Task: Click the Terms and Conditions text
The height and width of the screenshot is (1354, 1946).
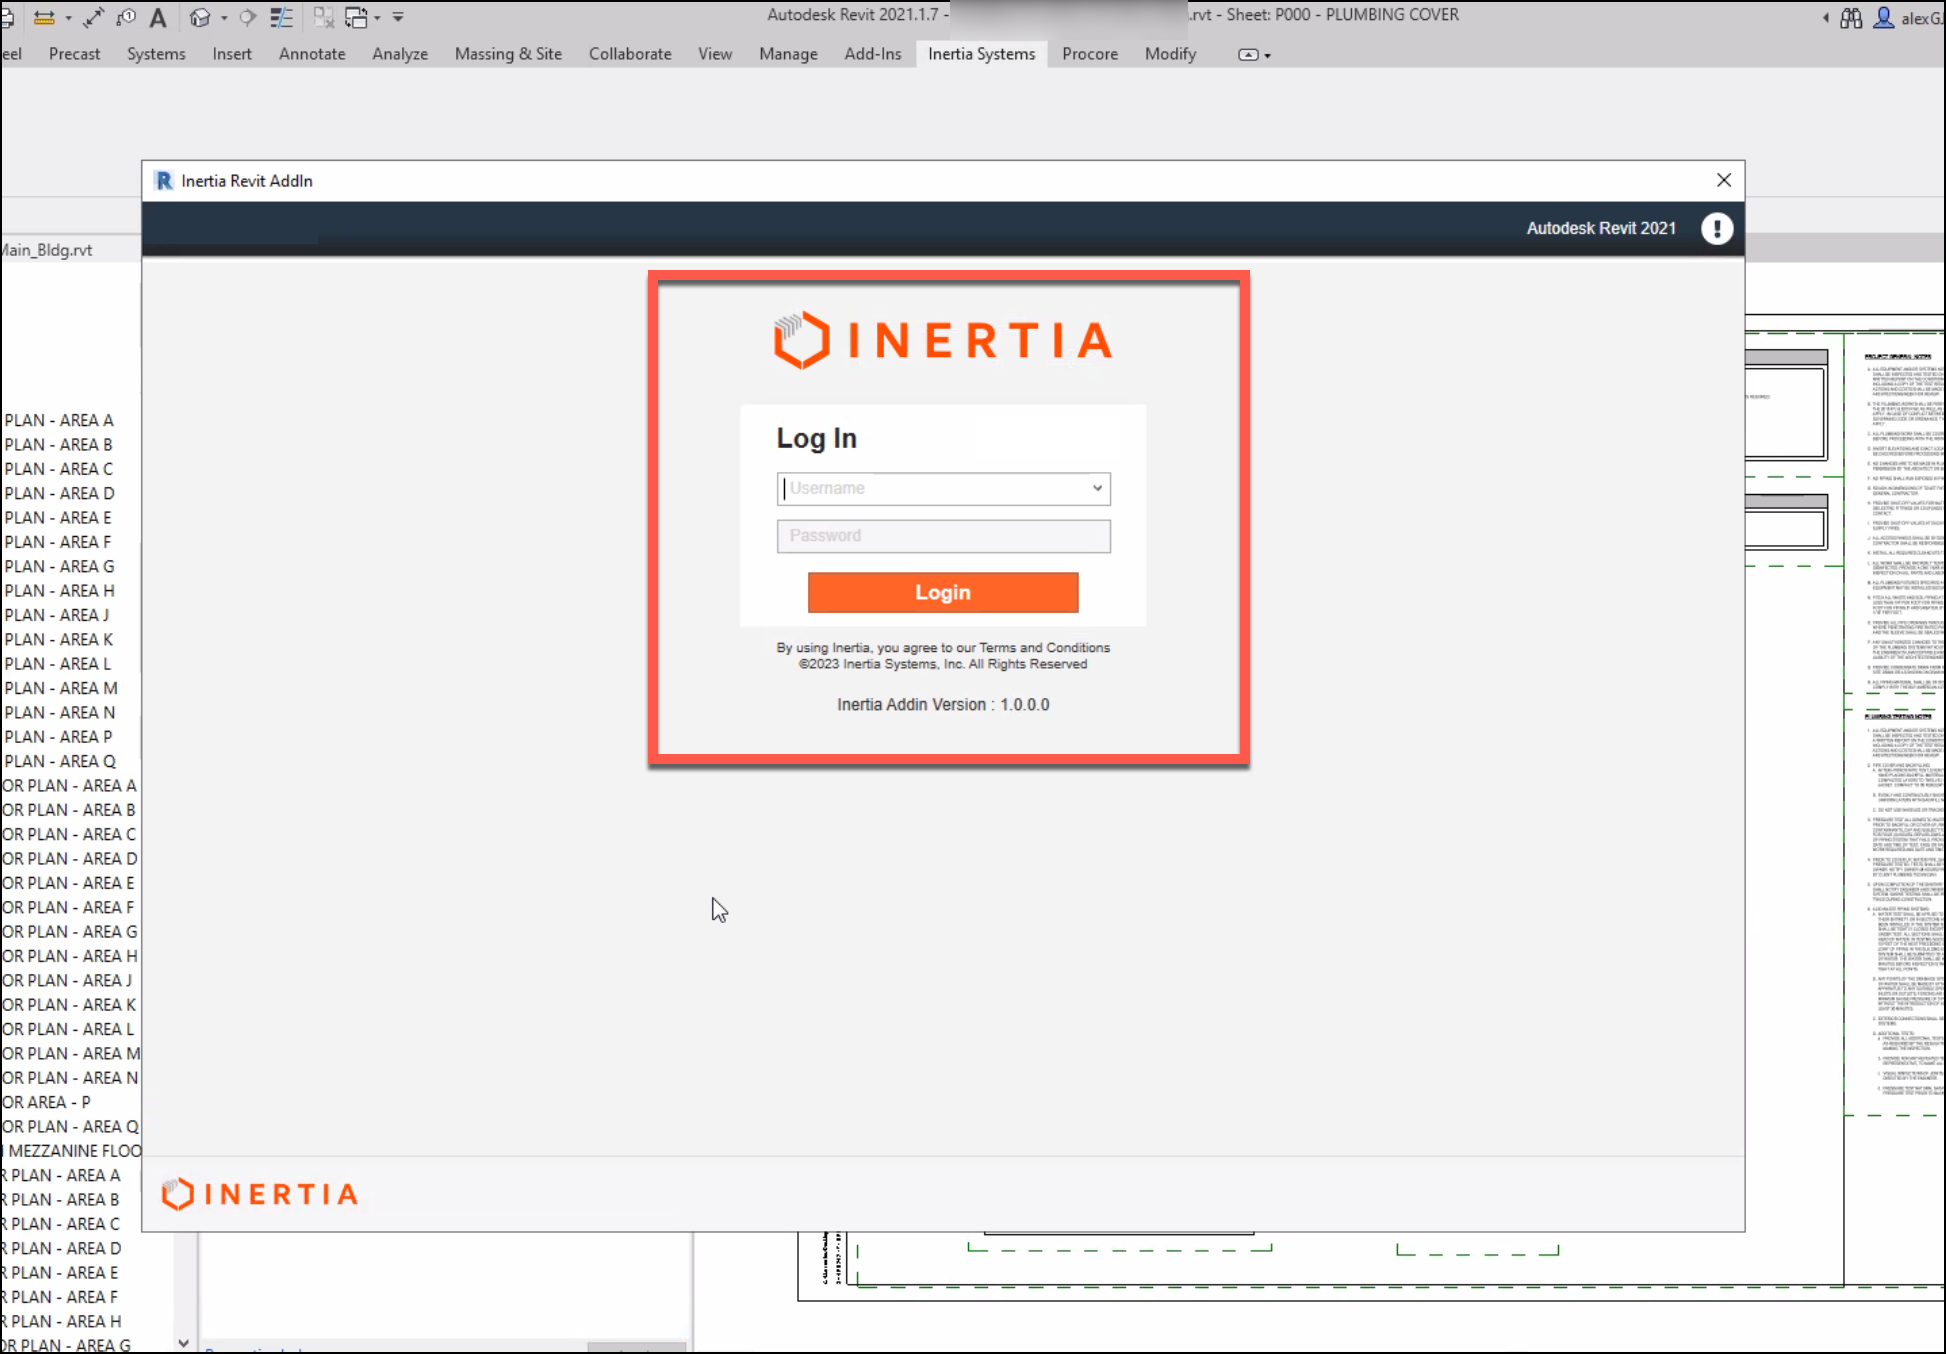Action: tap(1044, 648)
